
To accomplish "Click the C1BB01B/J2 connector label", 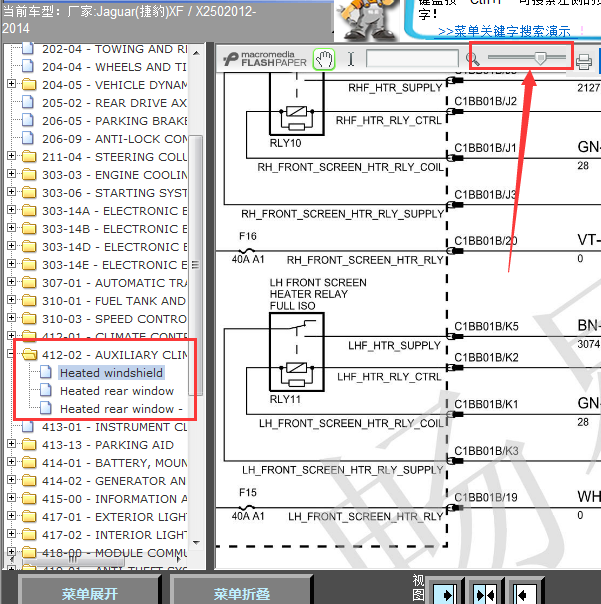I will tap(485, 101).
